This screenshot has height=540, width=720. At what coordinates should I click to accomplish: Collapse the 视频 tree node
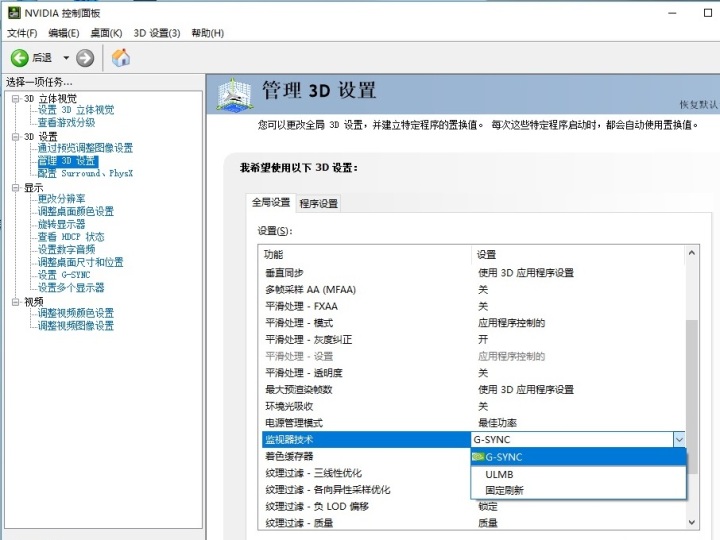16,302
